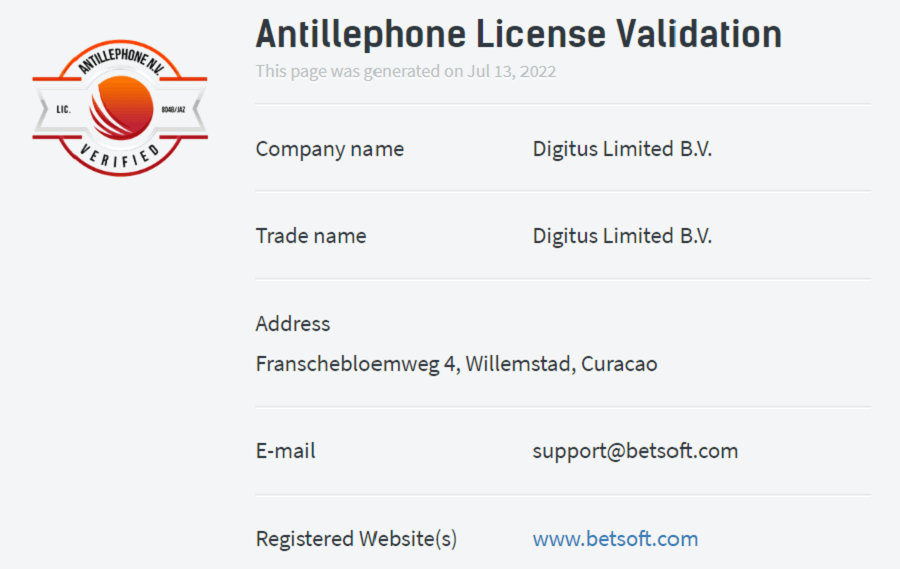Open the www.betsoft.com link
The image size is (900, 569).
point(615,539)
